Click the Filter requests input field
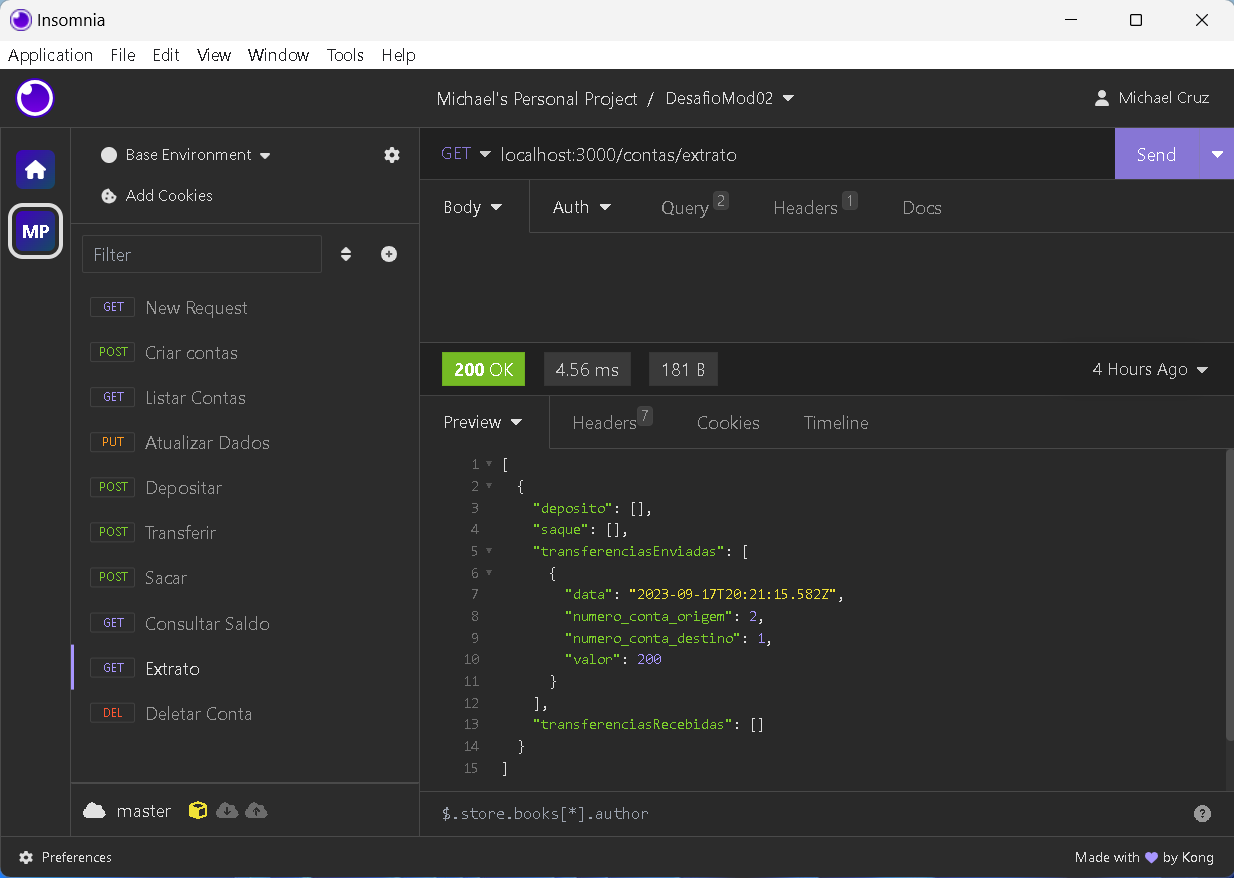Screen dimensions: 1234x878 point(201,254)
